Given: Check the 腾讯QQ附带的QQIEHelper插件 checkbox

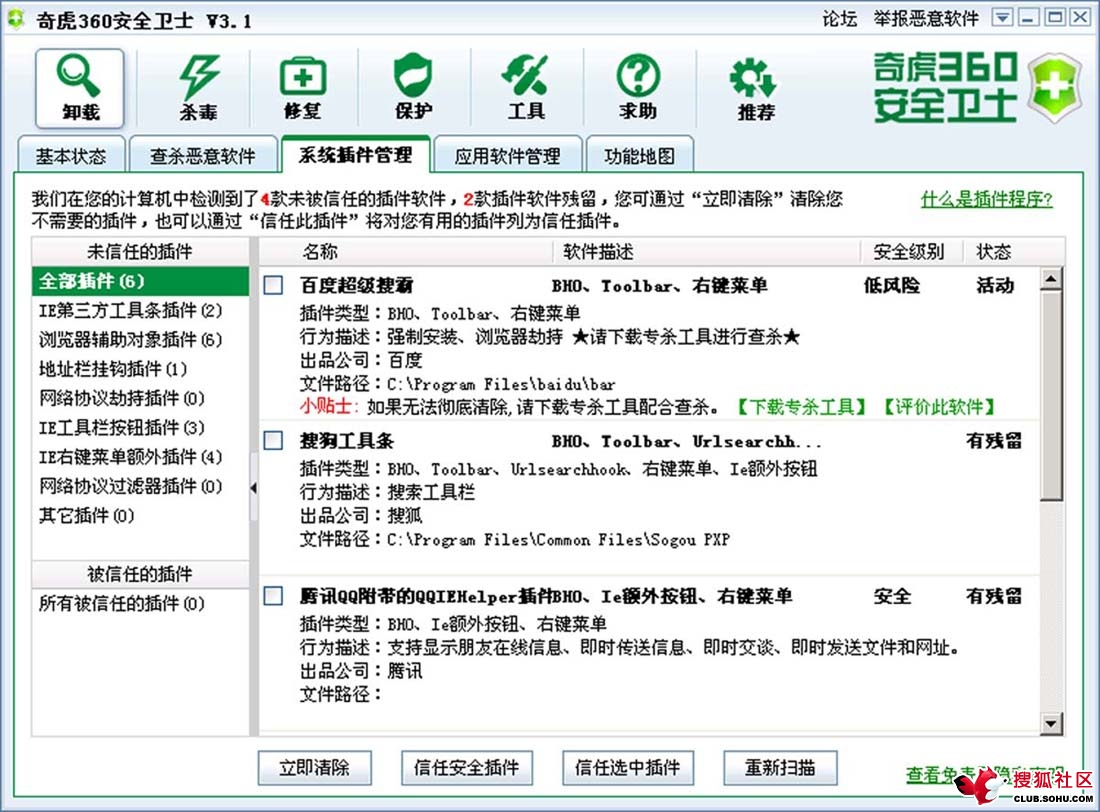Looking at the screenshot, I should pyautogui.click(x=274, y=596).
